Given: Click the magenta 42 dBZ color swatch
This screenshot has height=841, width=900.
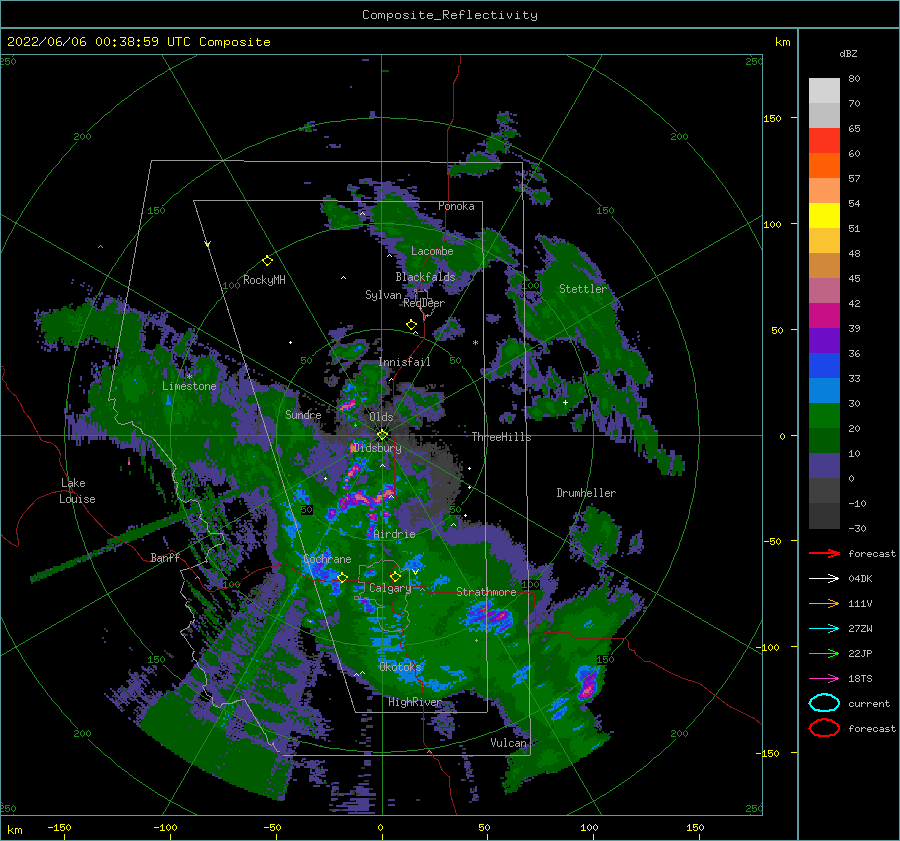Looking at the screenshot, I should tap(824, 315).
